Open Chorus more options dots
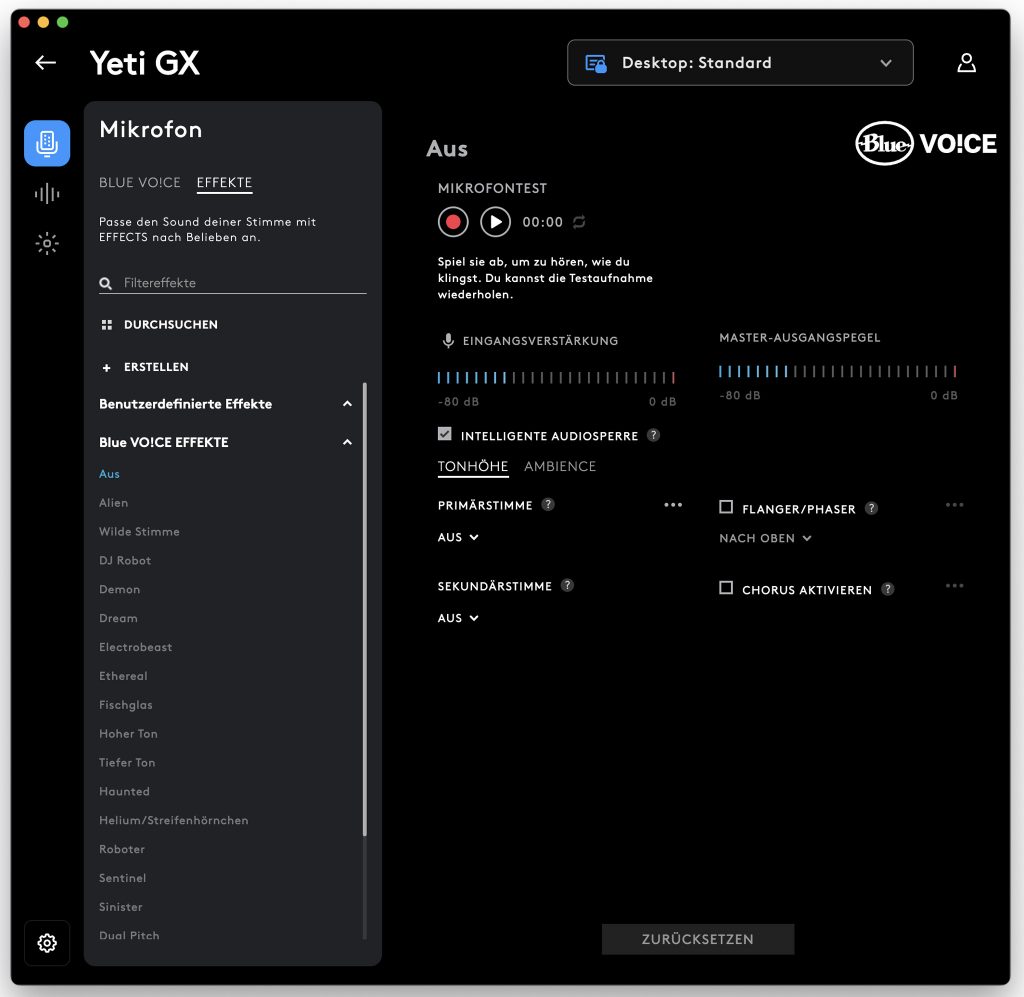Image resolution: width=1024 pixels, height=997 pixels. pyautogui.click(x=955, y=586)
